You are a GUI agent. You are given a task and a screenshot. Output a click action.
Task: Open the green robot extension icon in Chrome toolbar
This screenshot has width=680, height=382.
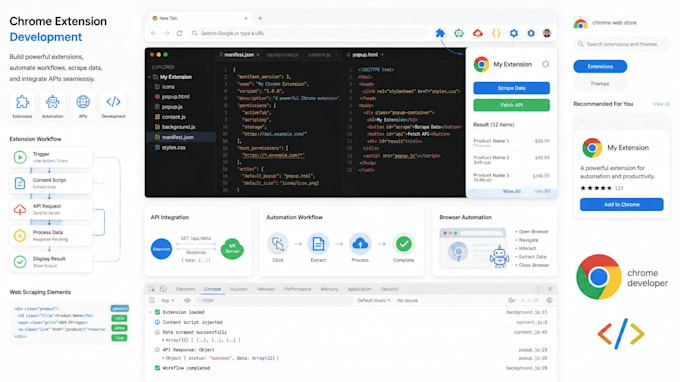coord(459,33)
